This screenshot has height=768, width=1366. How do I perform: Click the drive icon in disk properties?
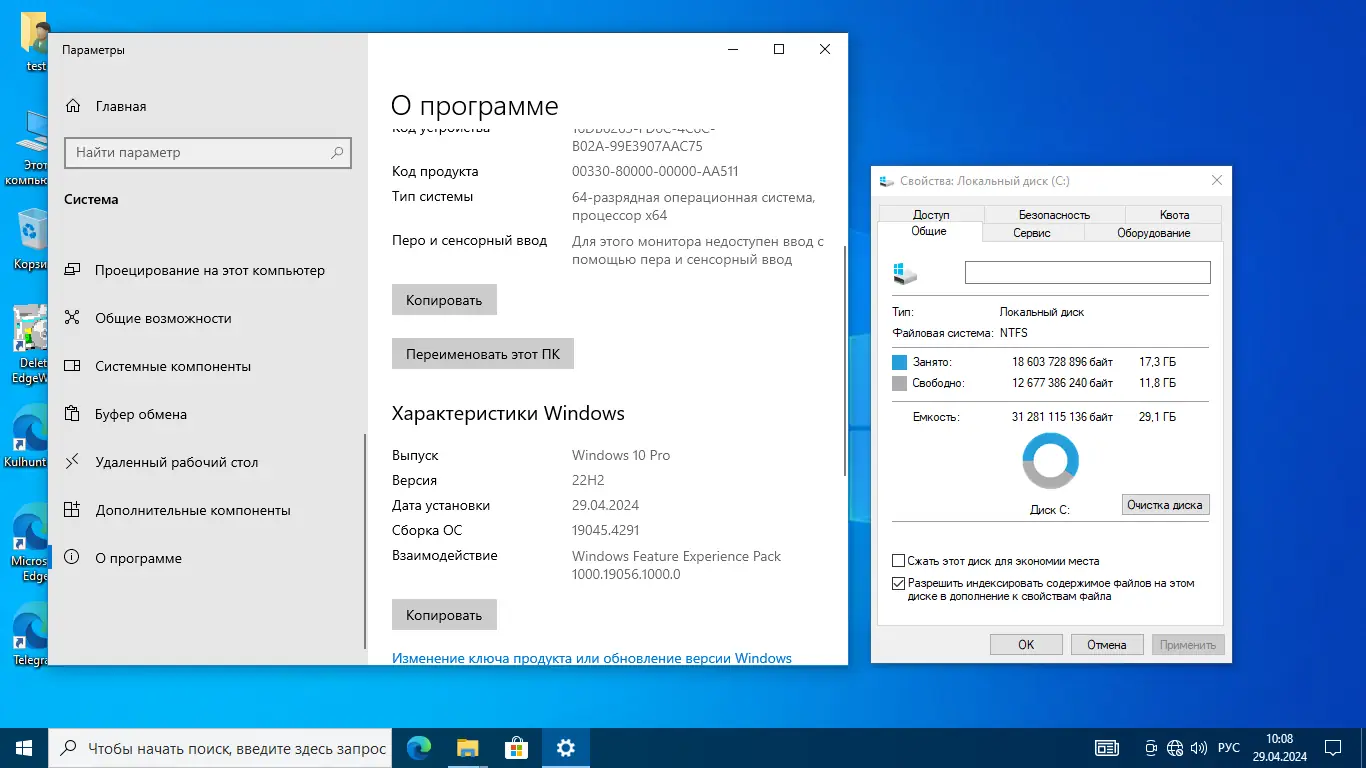pyautogui.click(x=905, y=273)
